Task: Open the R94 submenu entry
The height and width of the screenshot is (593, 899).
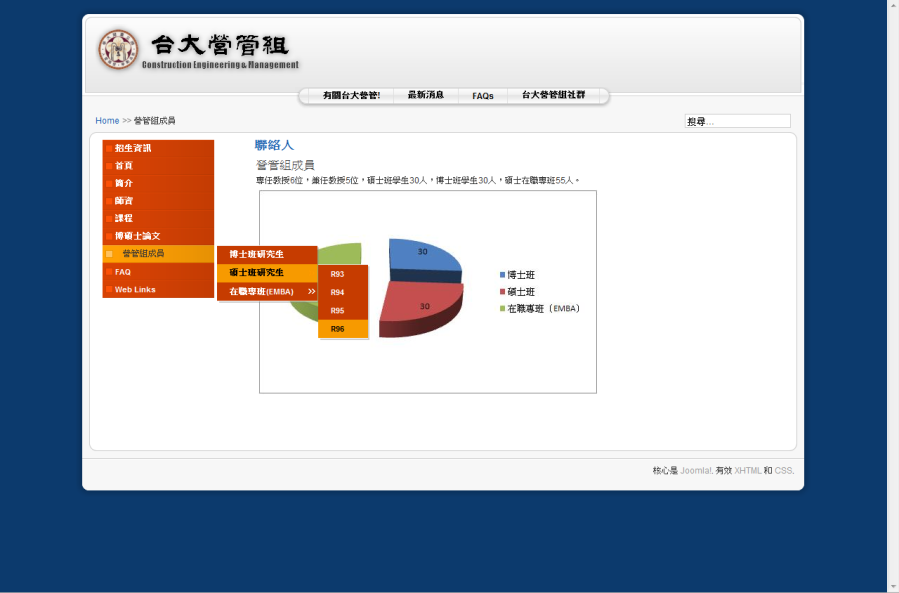Action: (x=338, y=292)
